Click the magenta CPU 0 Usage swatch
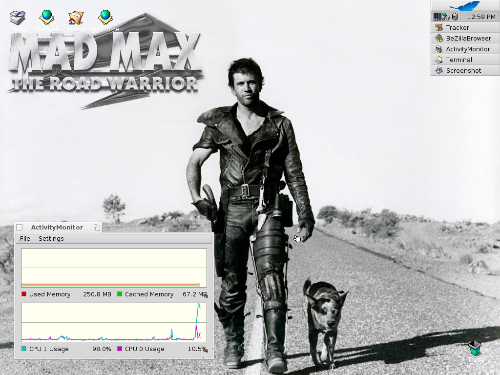 pos(120,349)
